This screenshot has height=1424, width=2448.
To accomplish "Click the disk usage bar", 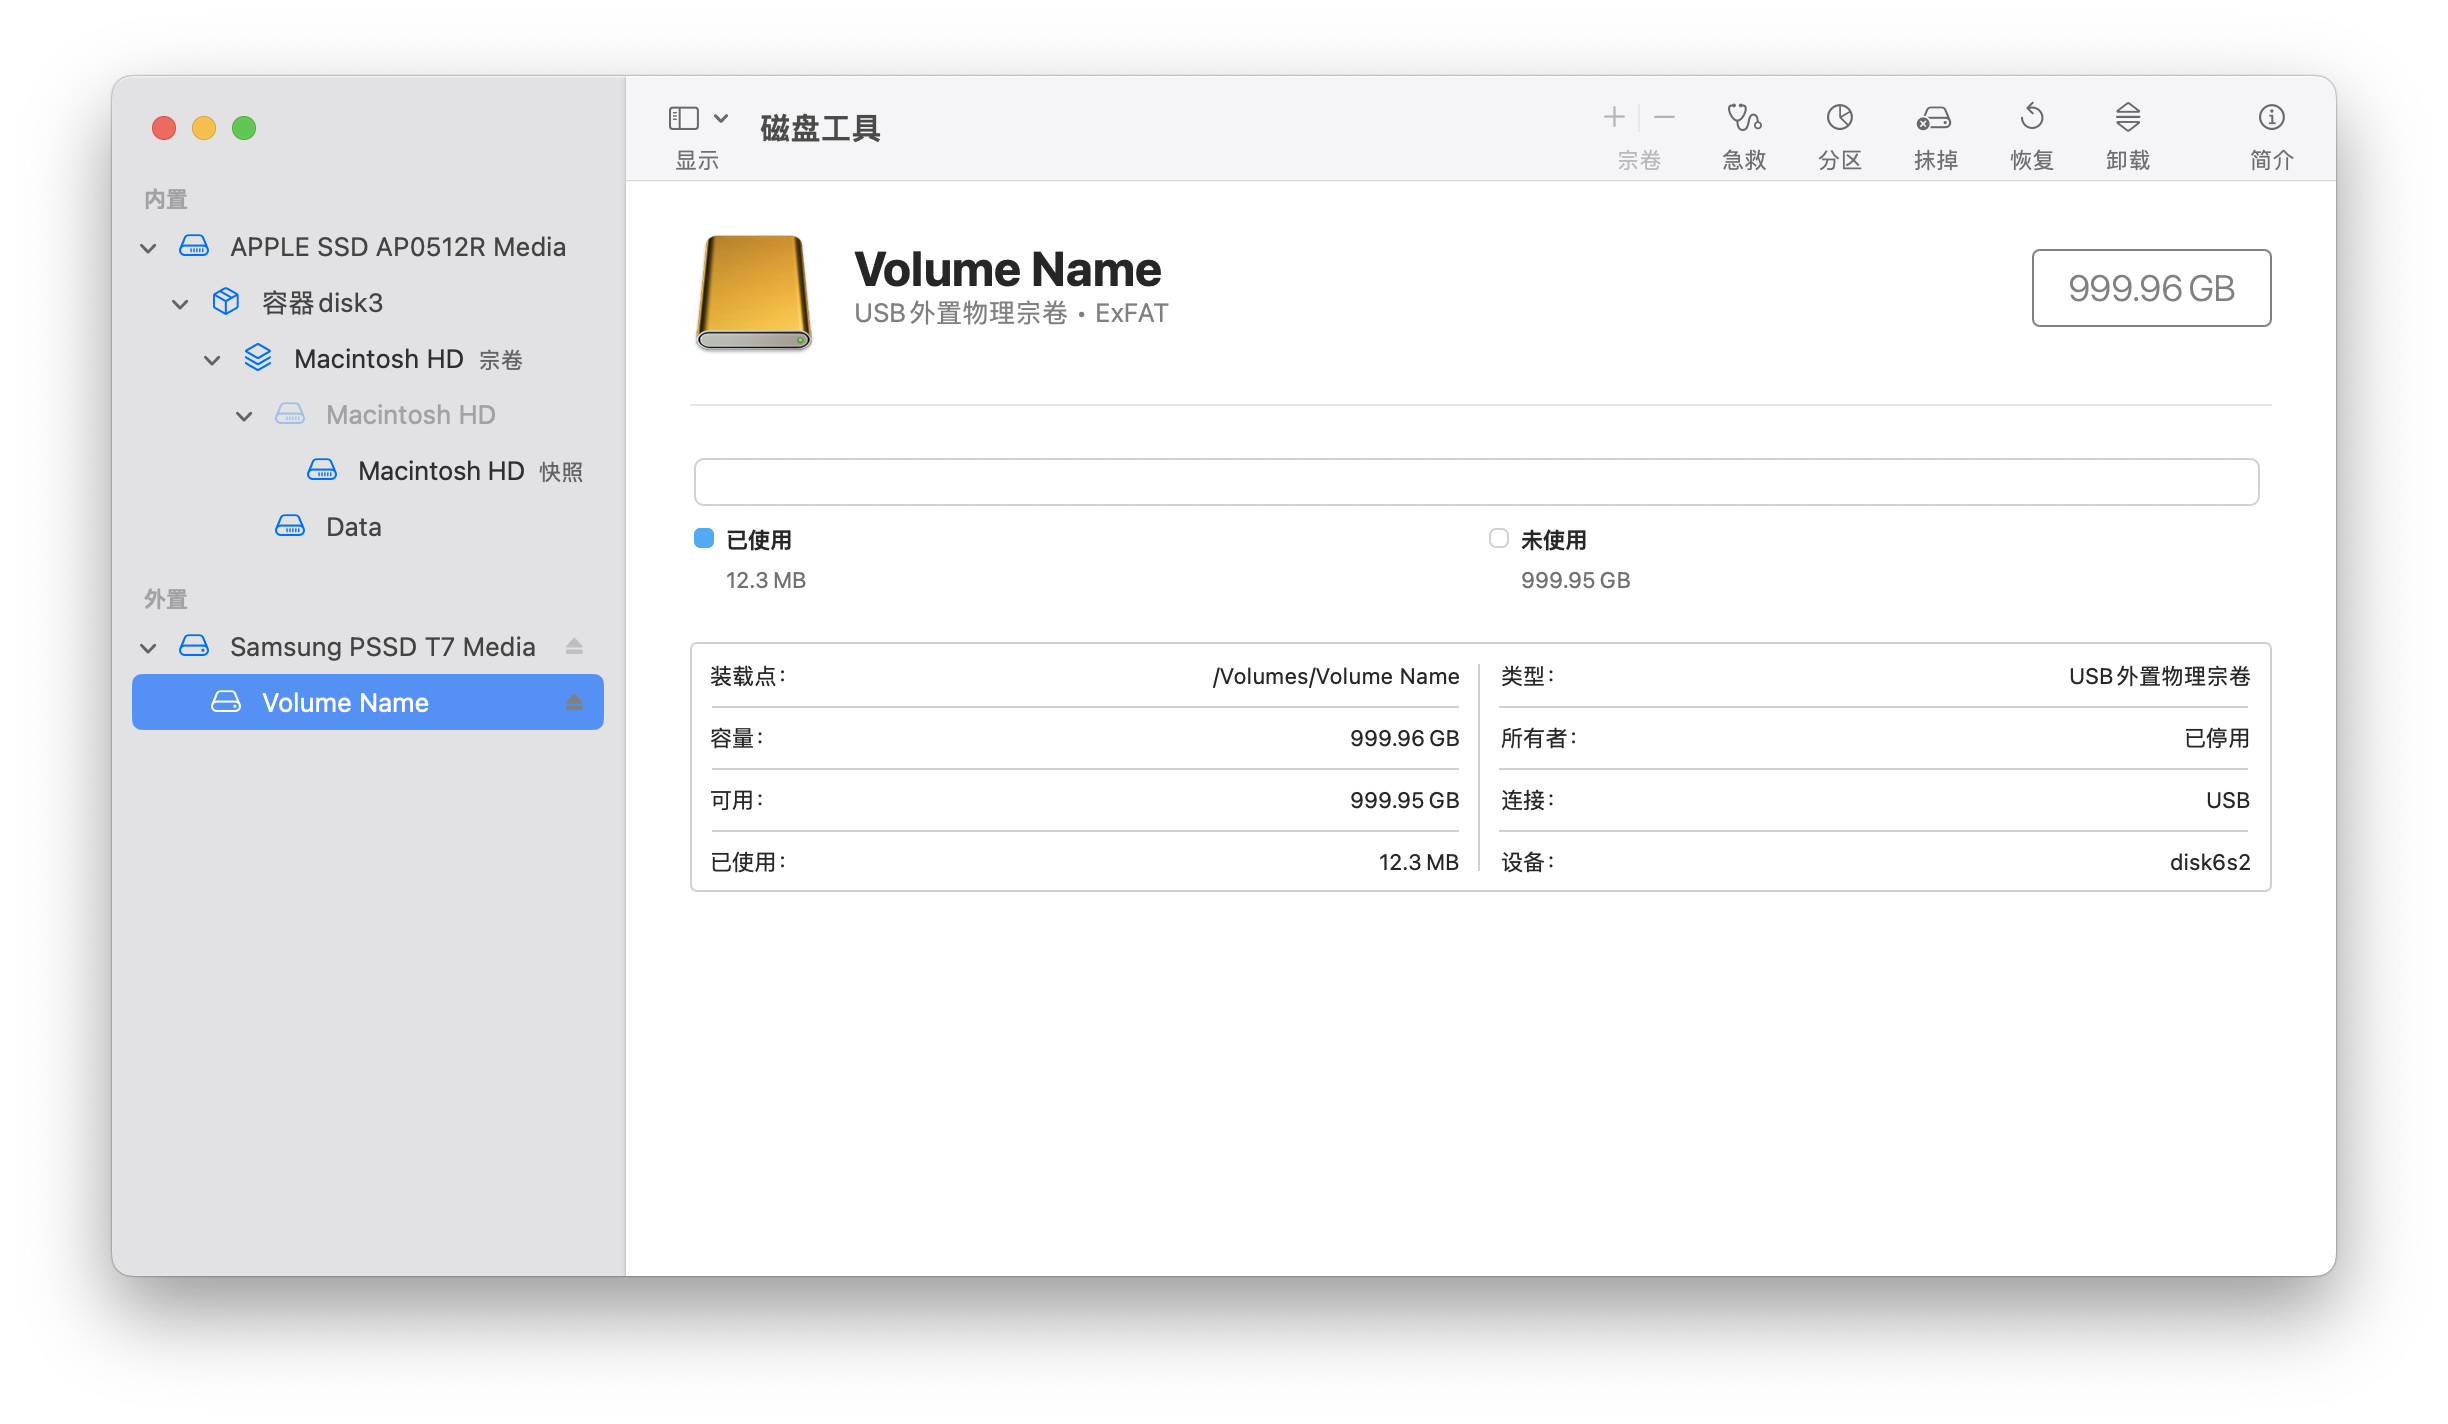I will coord(1476,482).
